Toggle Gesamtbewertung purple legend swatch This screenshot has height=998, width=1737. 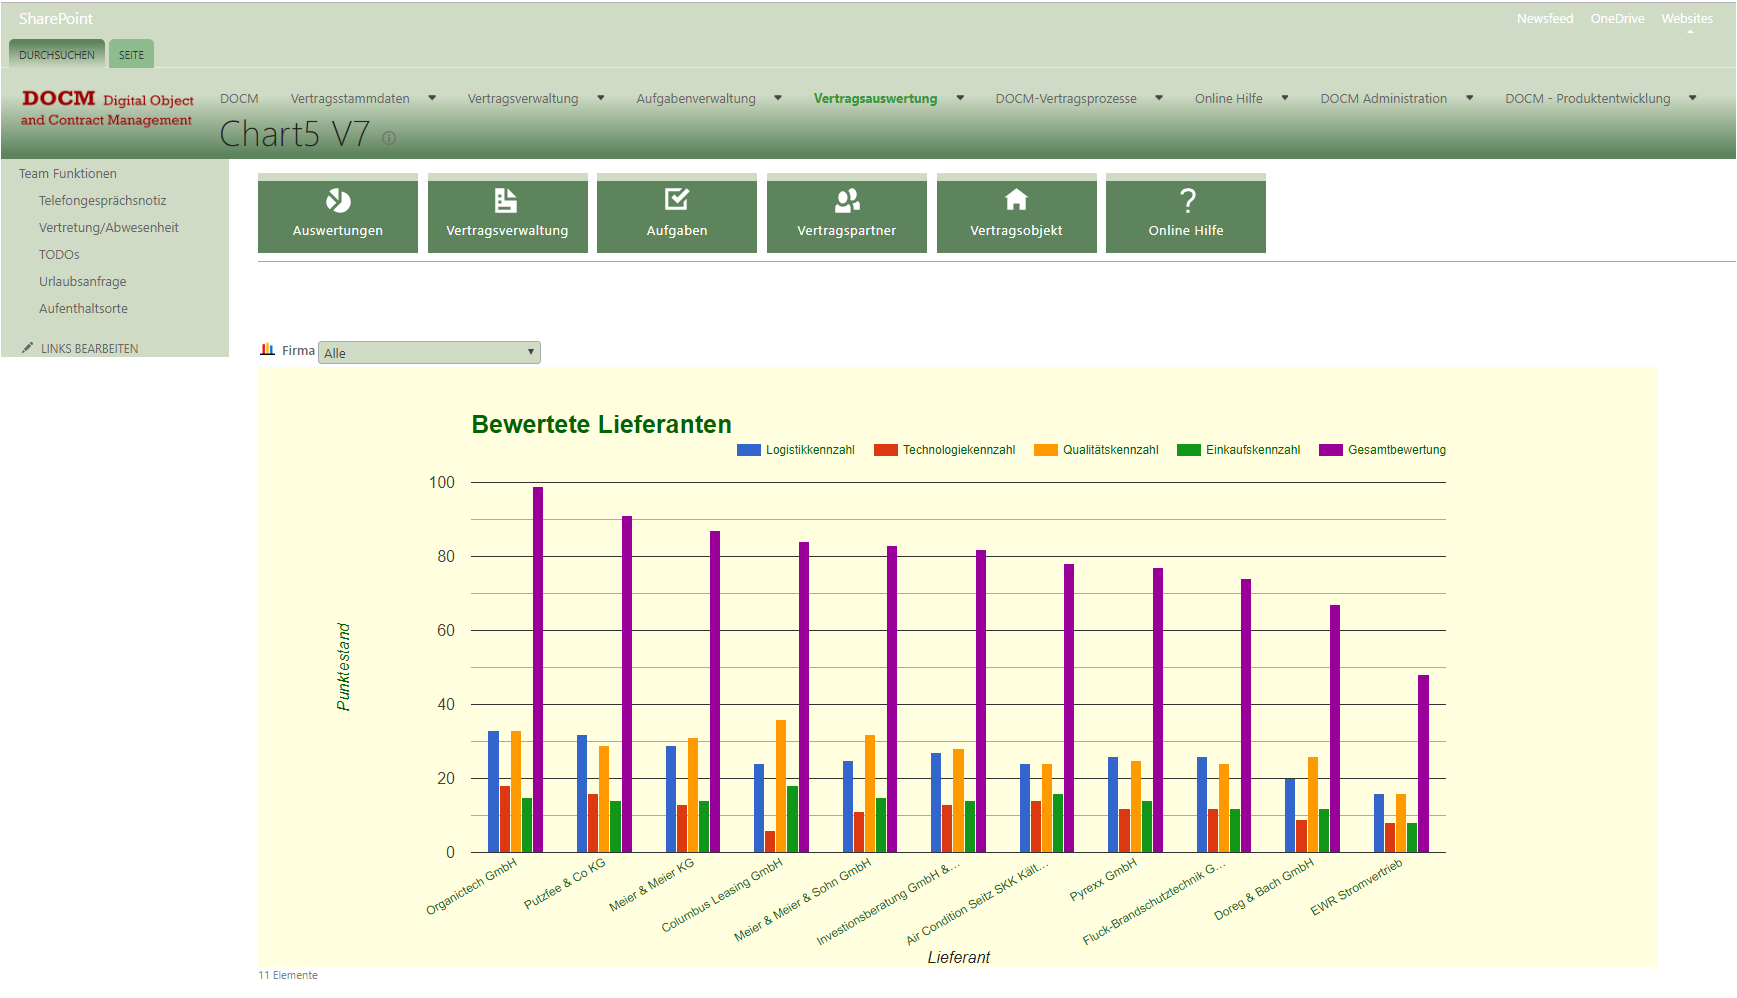point(1331,450)
